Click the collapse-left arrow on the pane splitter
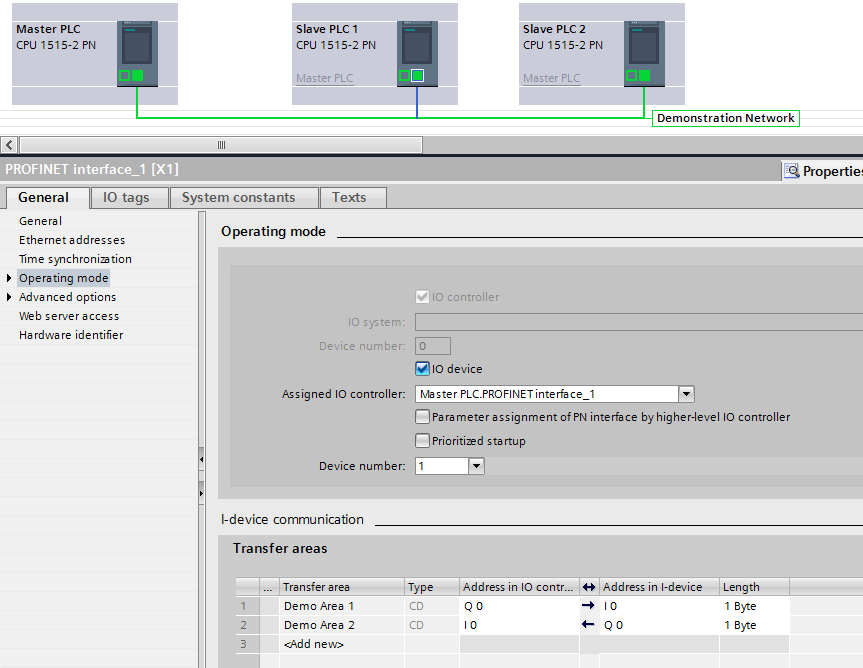863x668 pixels. pyautogui.click(x=201, y=459)
